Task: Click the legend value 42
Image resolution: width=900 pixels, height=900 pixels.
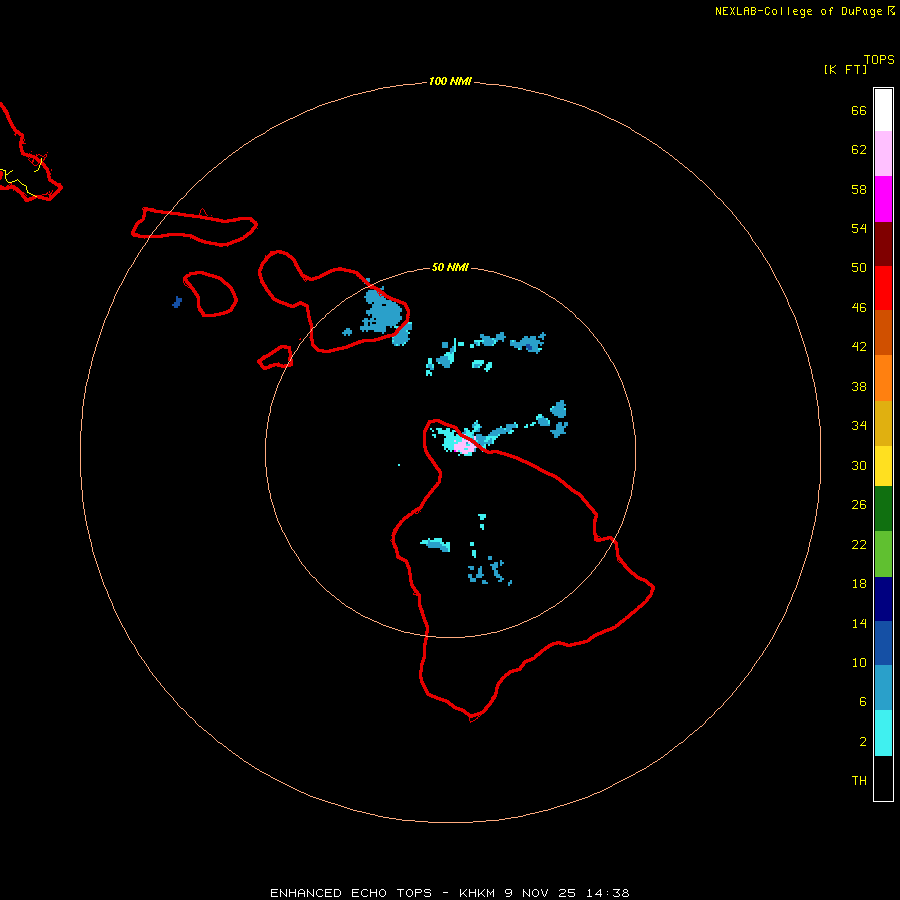Action: [x=859, y=347]
